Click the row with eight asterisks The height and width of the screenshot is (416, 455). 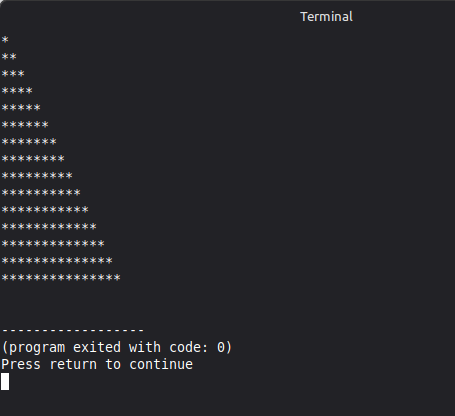click(x=33, y=159)
